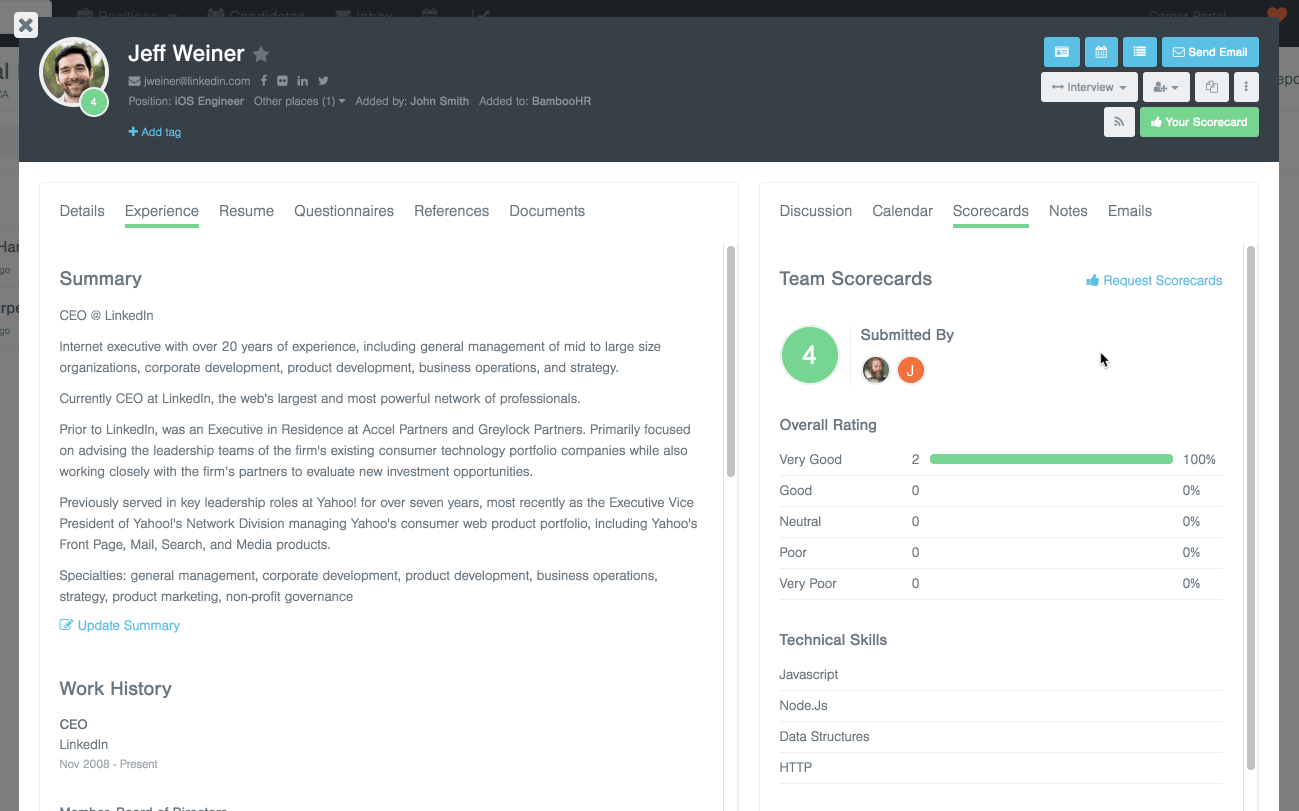This screenshot has width=1299, height=811.
Task: Click the 'Added to: BambooHR' text
Action: [535, 101]
